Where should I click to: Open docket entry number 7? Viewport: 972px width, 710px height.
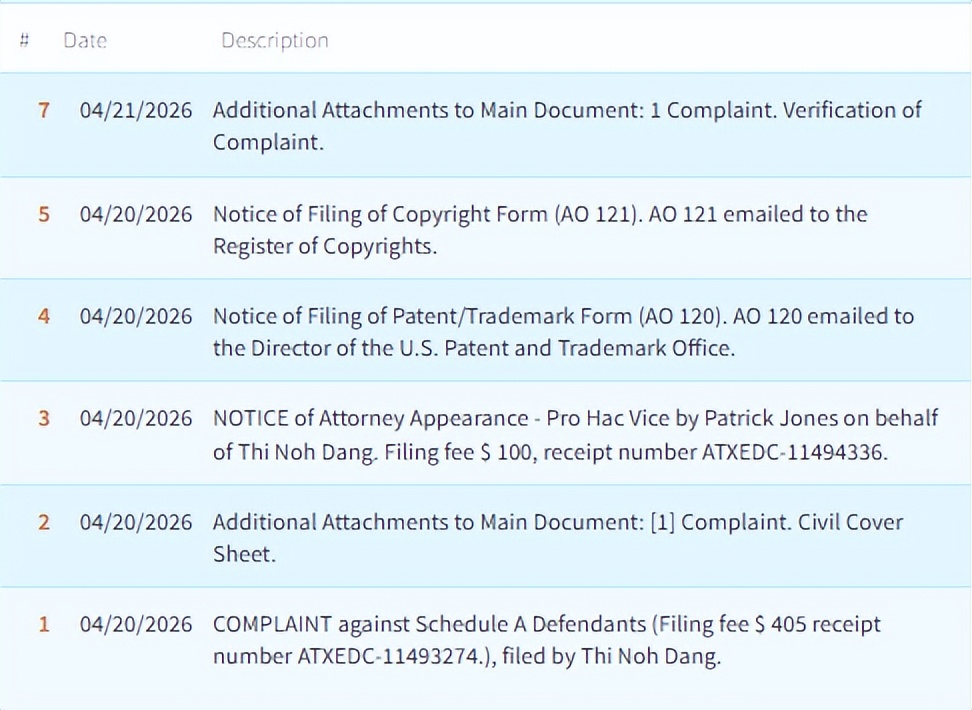point(43,110)
